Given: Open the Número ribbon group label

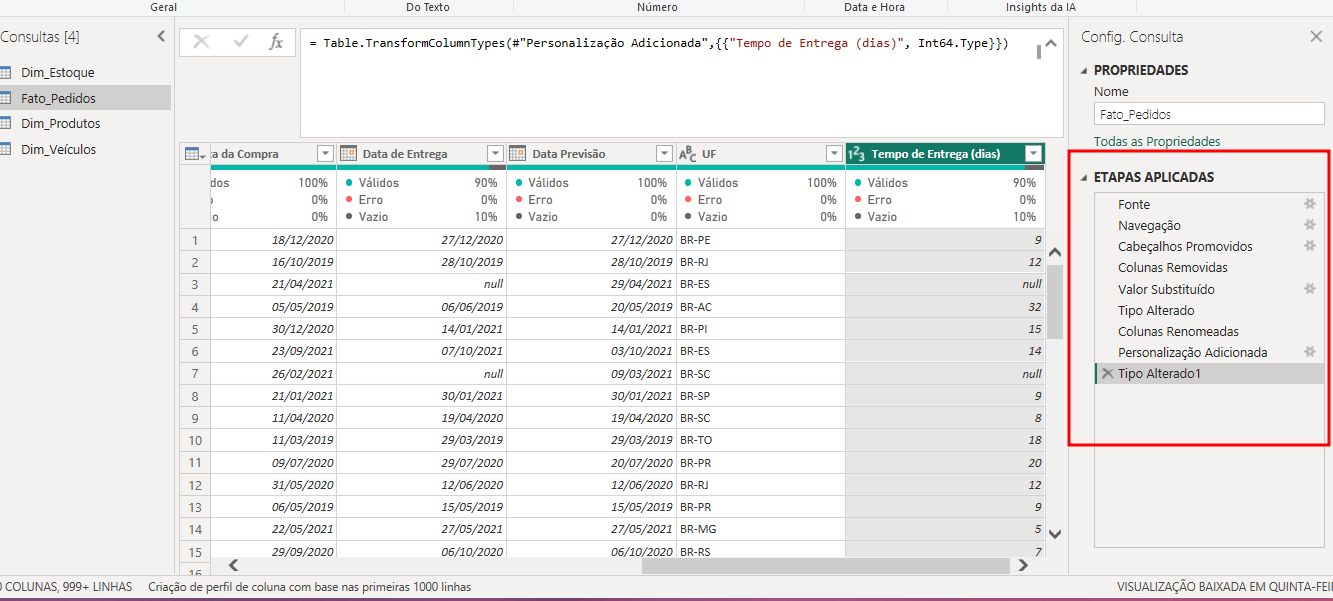Looking at the screenshot, I should pos(657,7).
